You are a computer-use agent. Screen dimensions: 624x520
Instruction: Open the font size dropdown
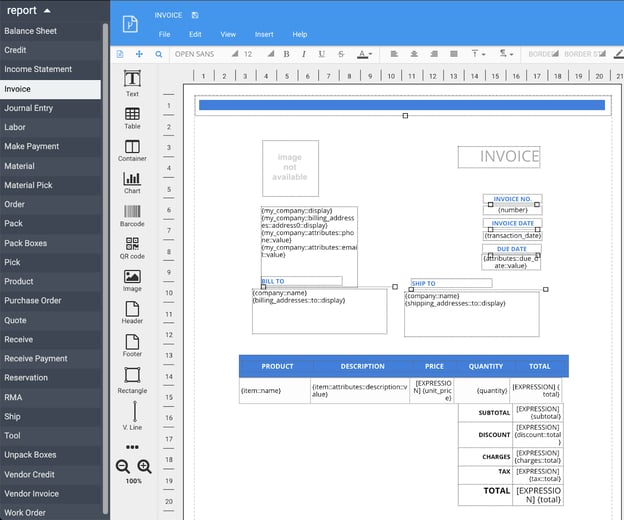tap(255, 54)
